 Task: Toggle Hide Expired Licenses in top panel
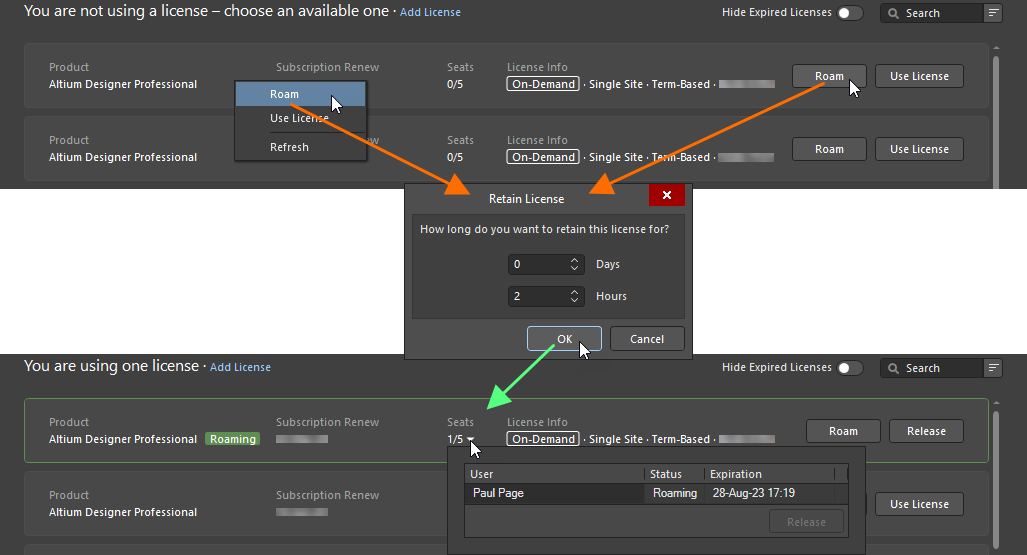coord(850,13)
